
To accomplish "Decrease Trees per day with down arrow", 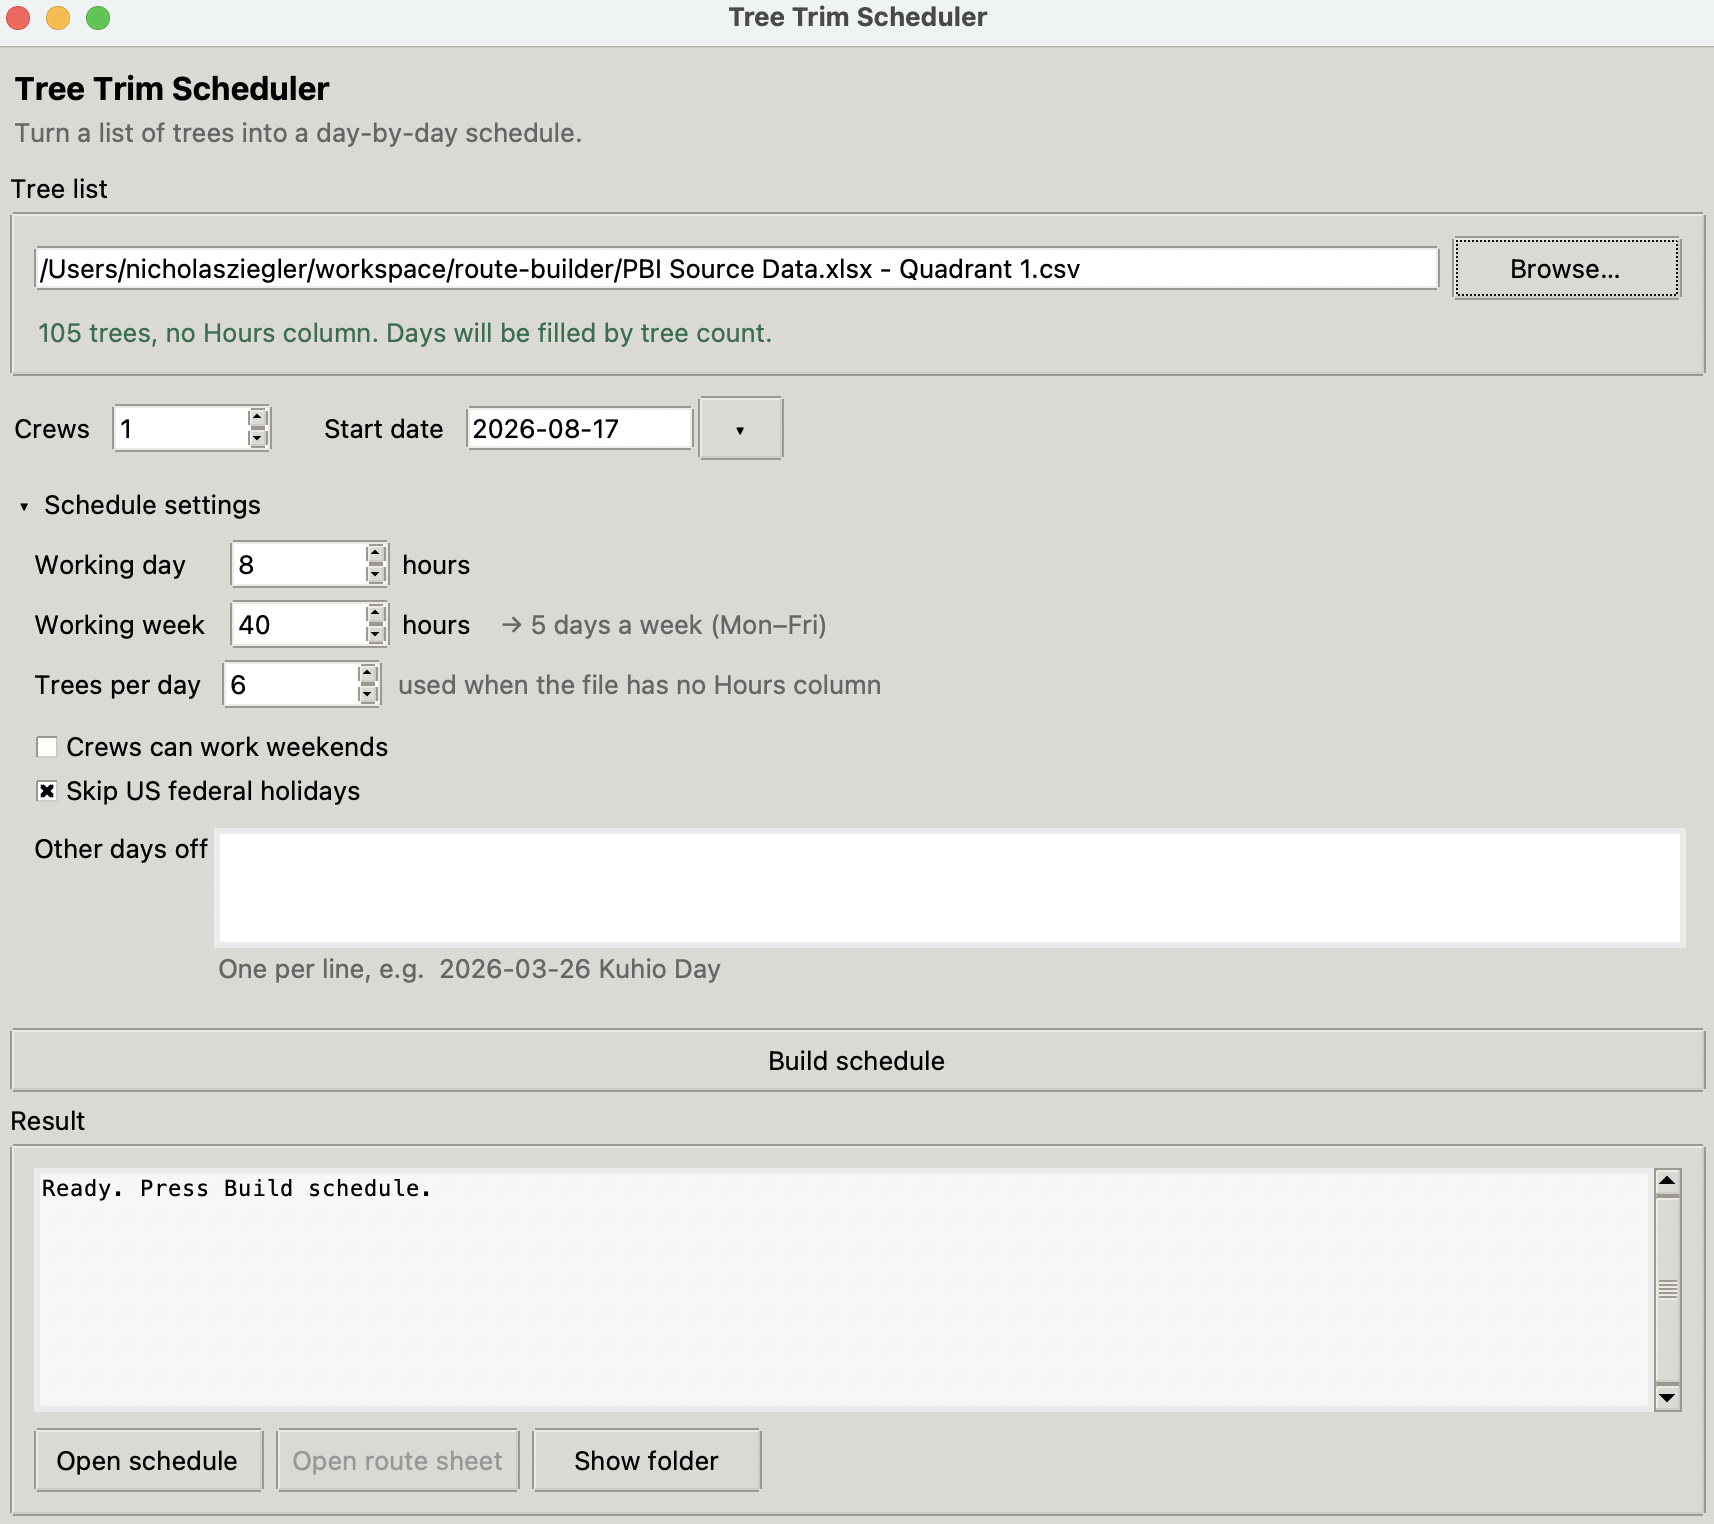I will pyautogui.click(x=368, y=694).
